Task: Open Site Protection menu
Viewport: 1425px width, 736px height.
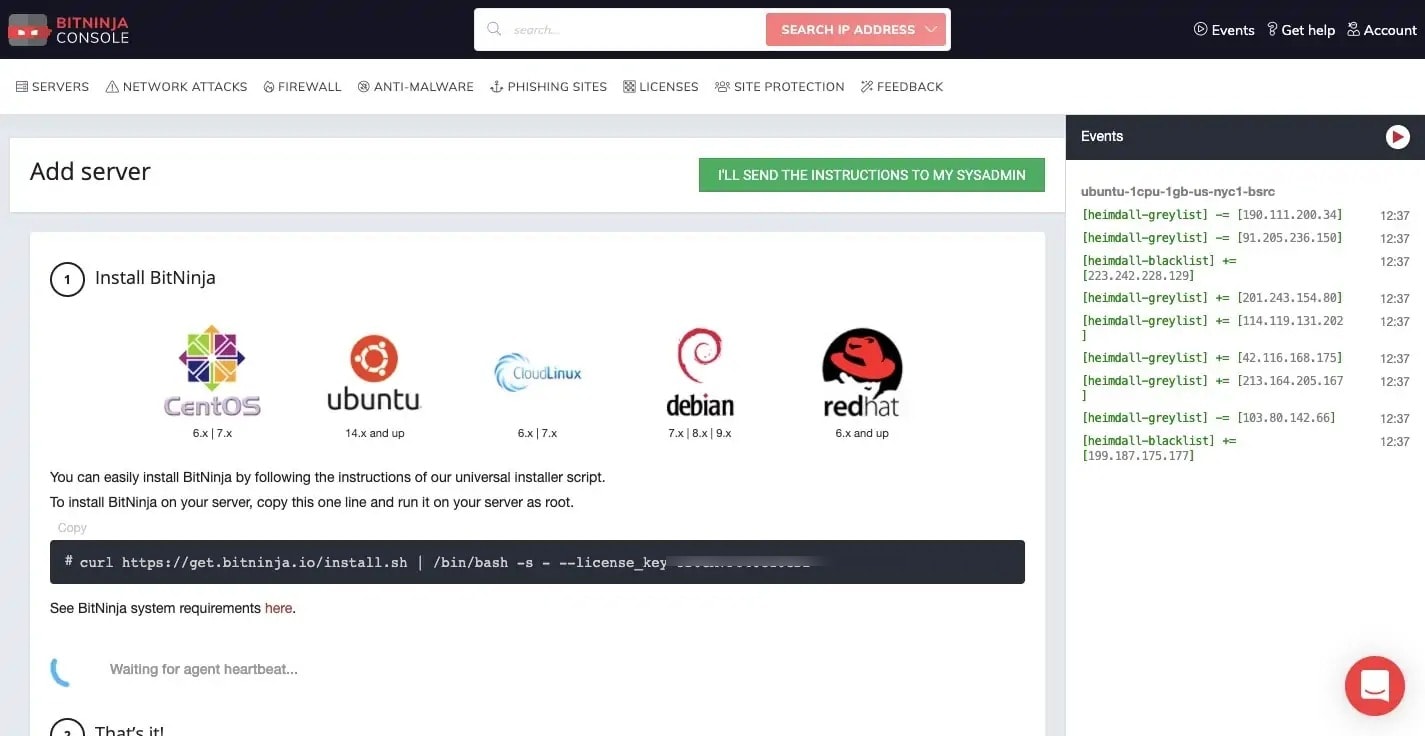Action: coord(780,87)
